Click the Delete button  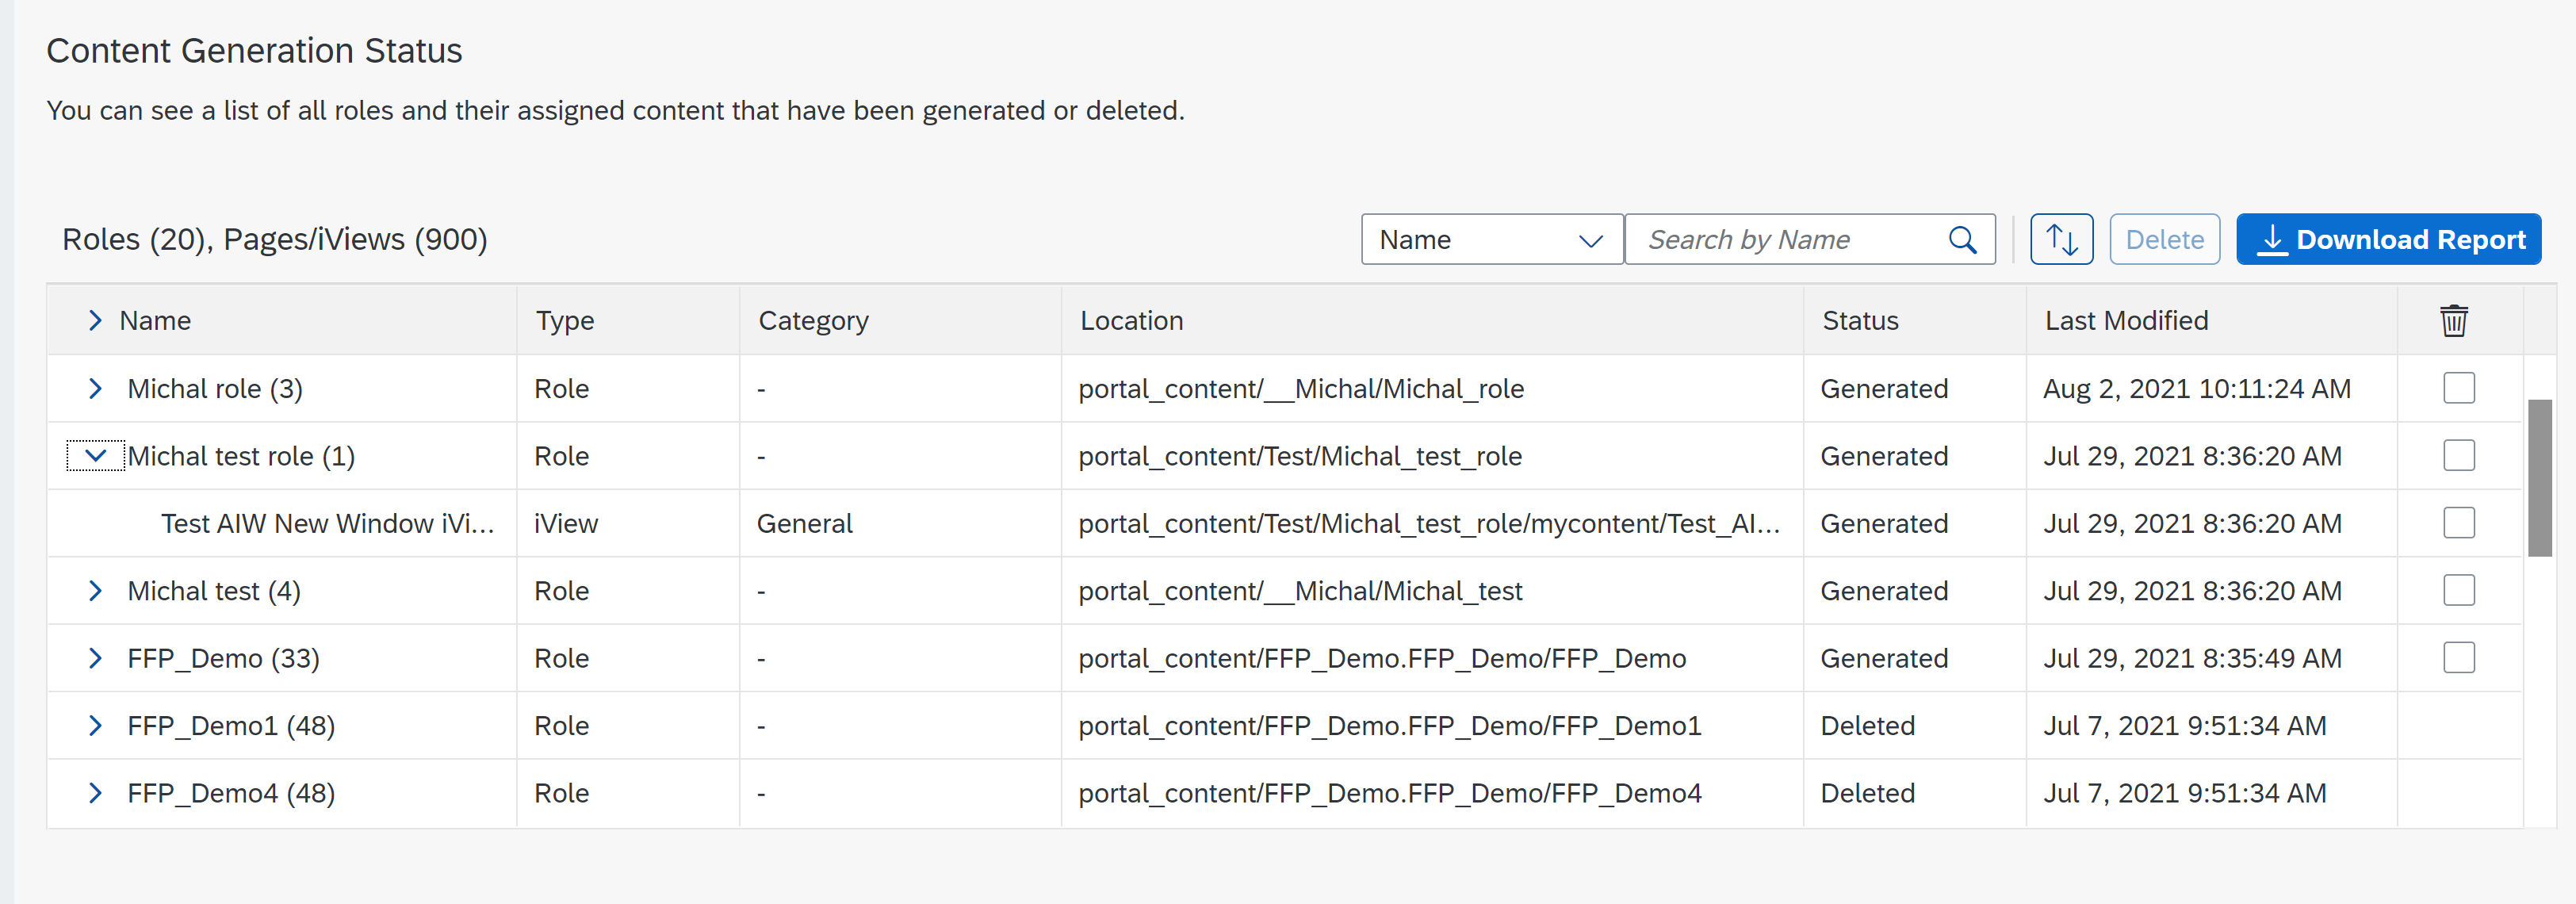pyautogui.click(x=2164, y=240)
